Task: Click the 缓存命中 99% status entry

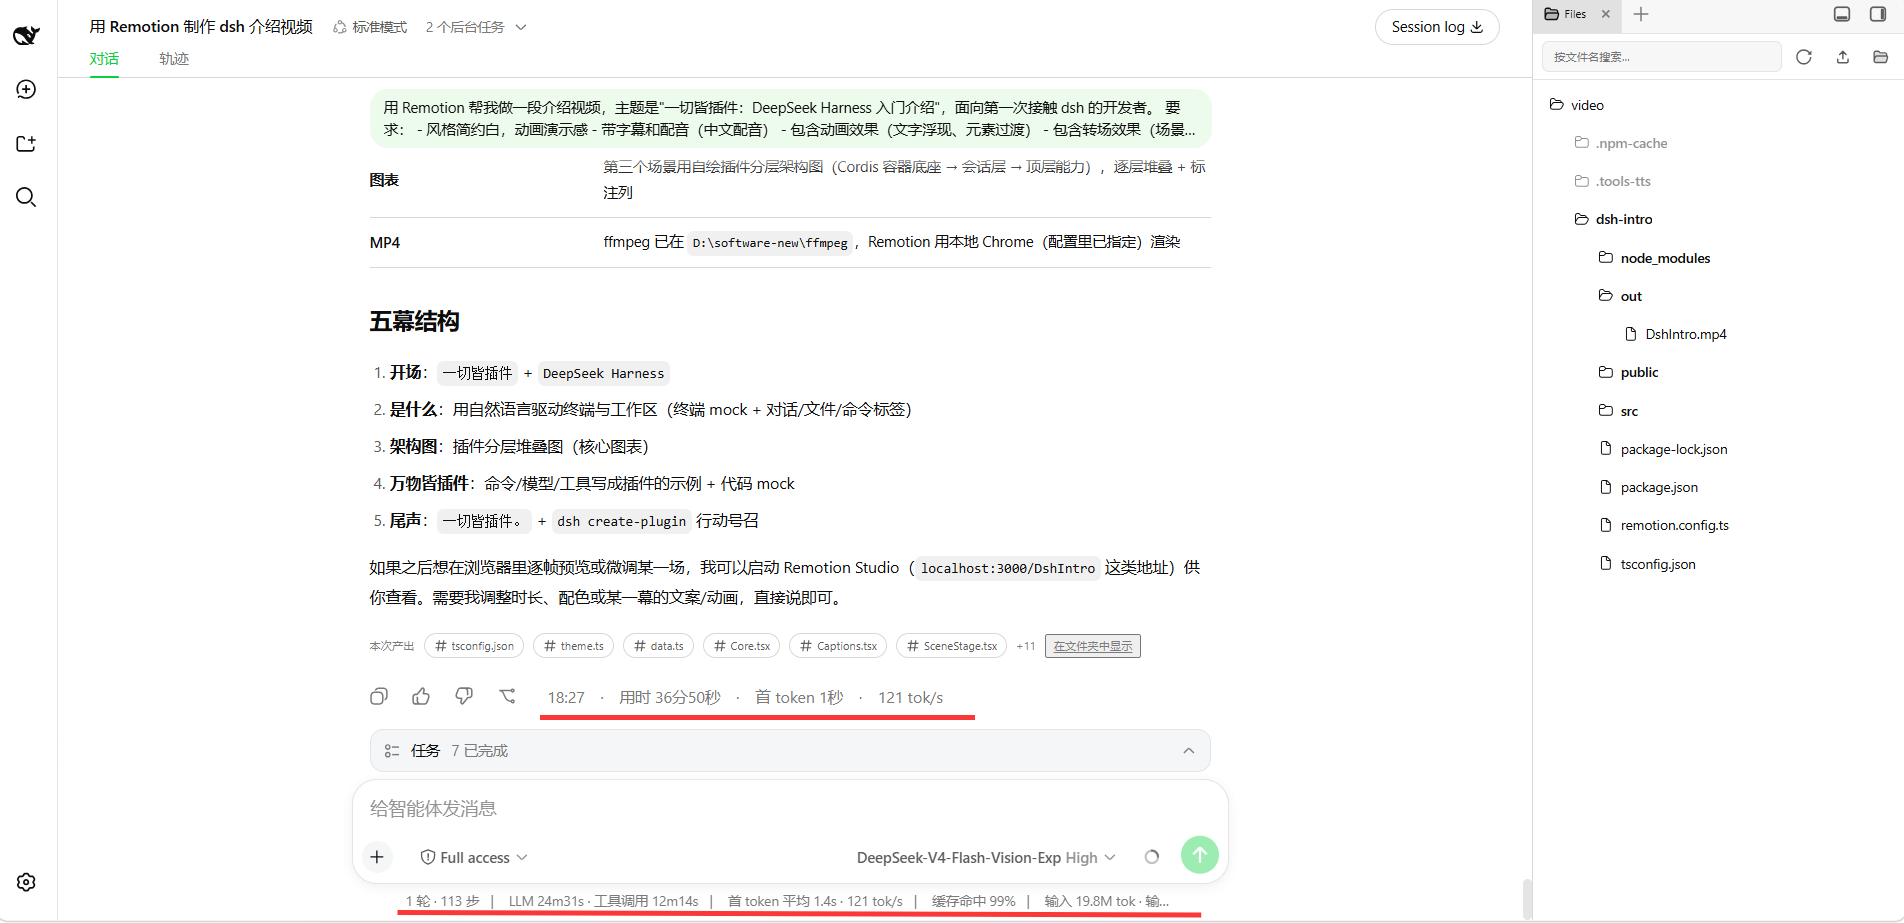Action: pyautogui.click(x=973, y=901)
